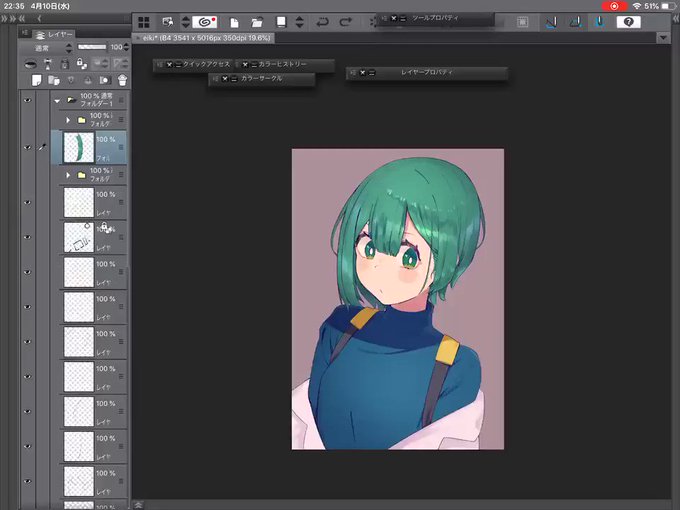Image resolution: width=680 pixels, height=510 pixels.
Task: Tap the red screen recording indicator
Action: click(x=614, y=6)
